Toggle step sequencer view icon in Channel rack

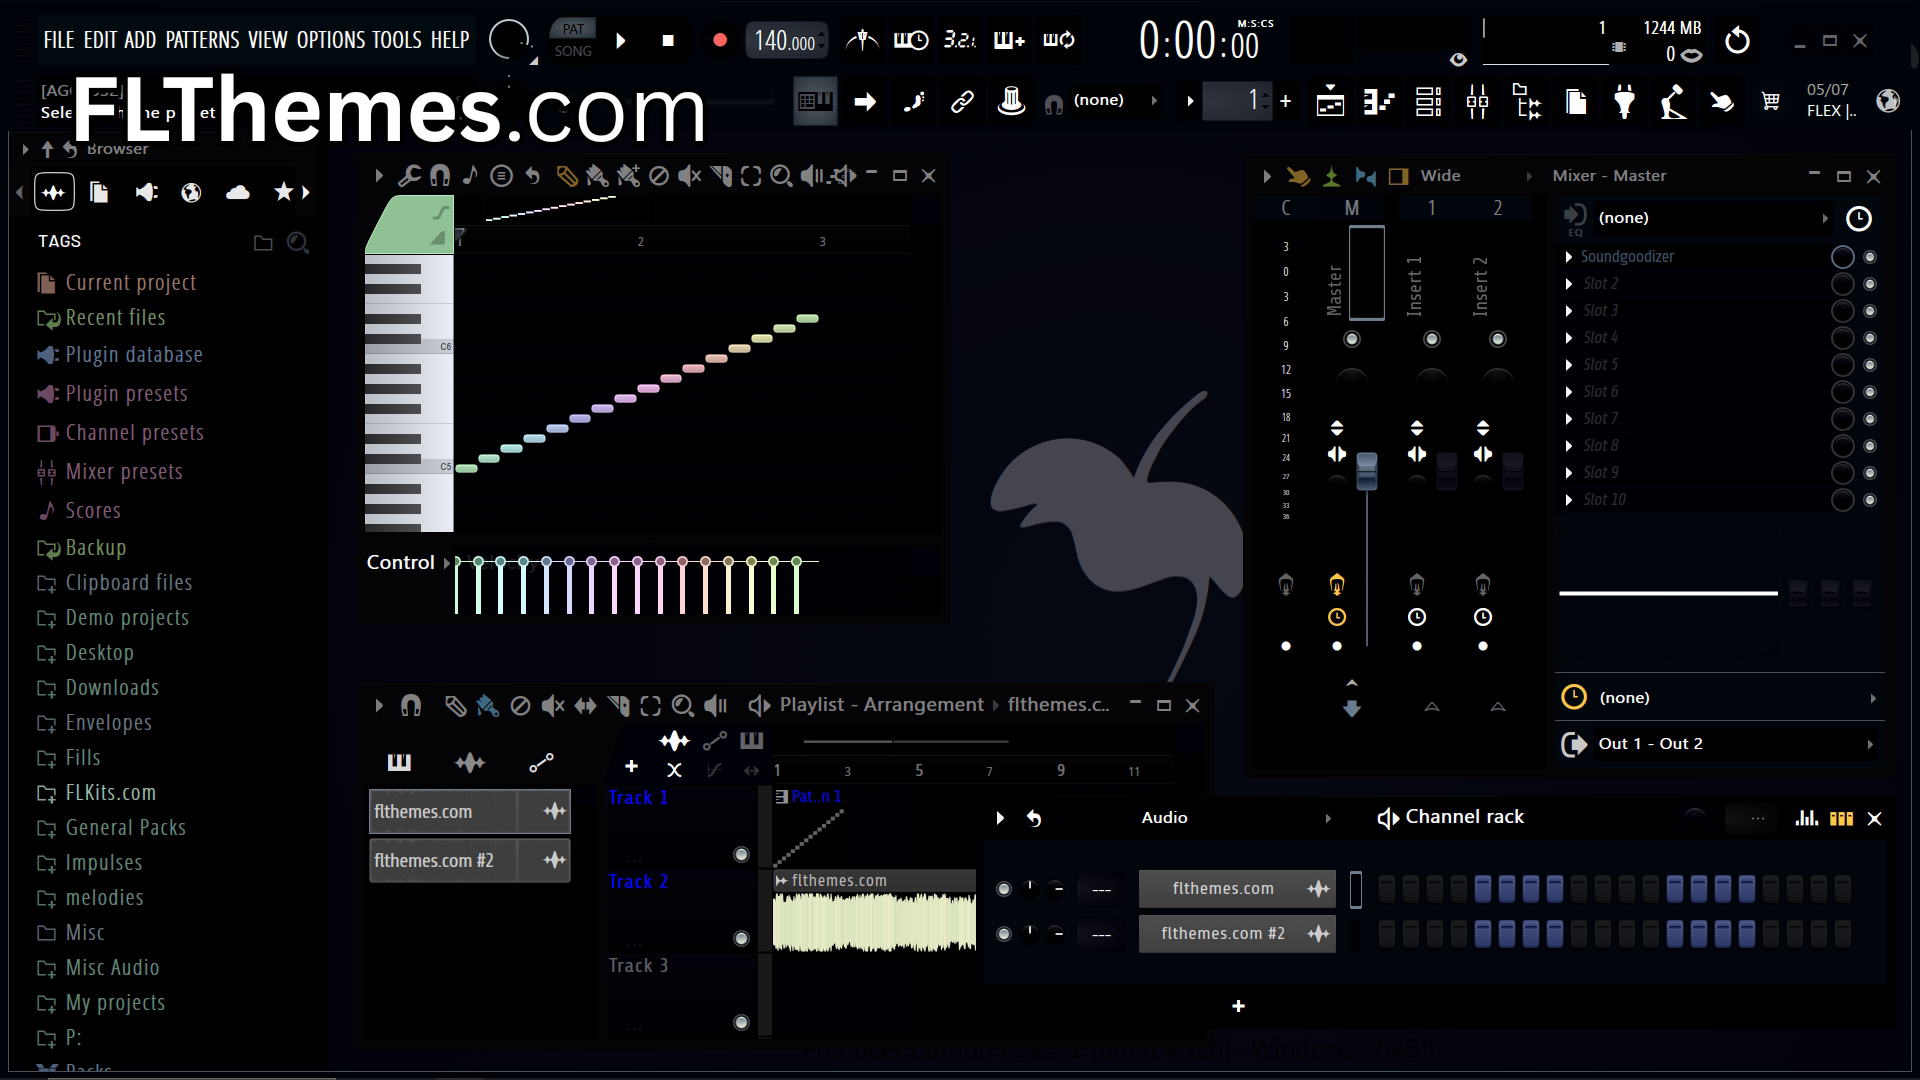[1841, 818]
